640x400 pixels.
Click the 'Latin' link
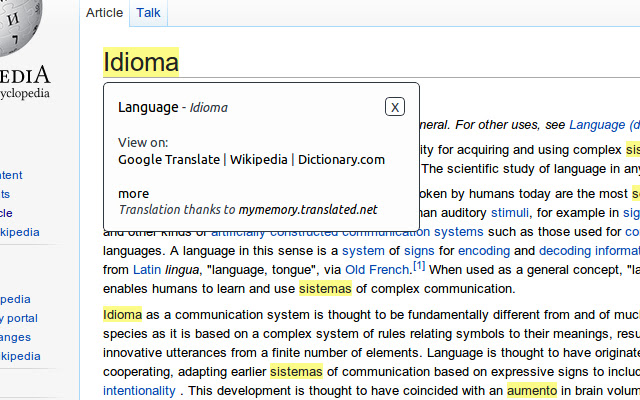tap(147, 270)
